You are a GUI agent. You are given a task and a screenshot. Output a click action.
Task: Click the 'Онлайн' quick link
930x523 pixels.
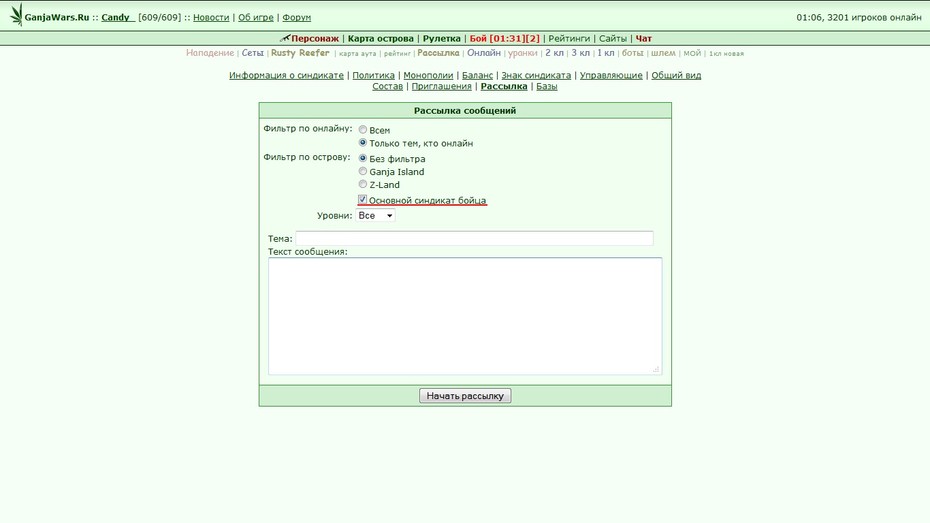pyautogui.click(x=483, y=53)
